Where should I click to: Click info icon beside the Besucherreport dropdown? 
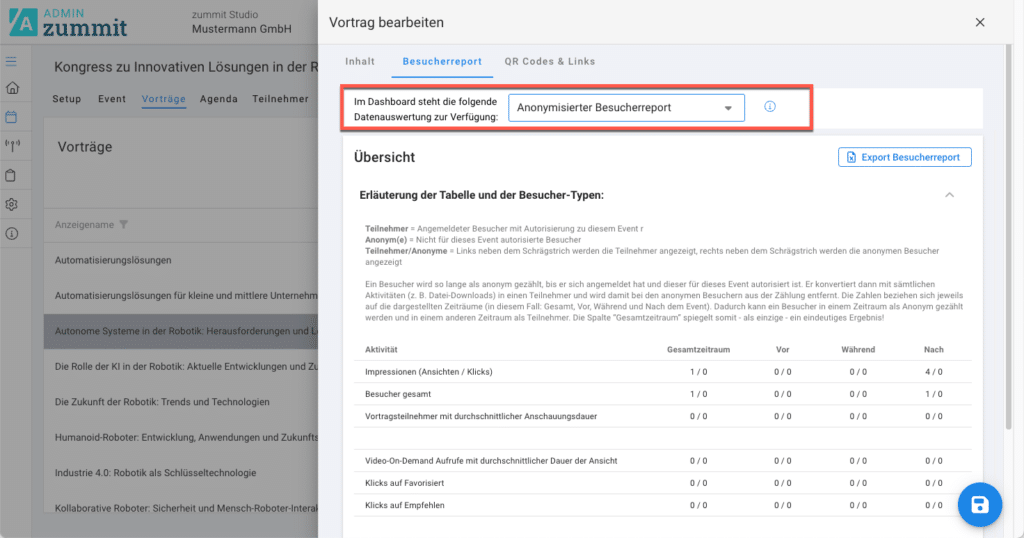[770, 107]
